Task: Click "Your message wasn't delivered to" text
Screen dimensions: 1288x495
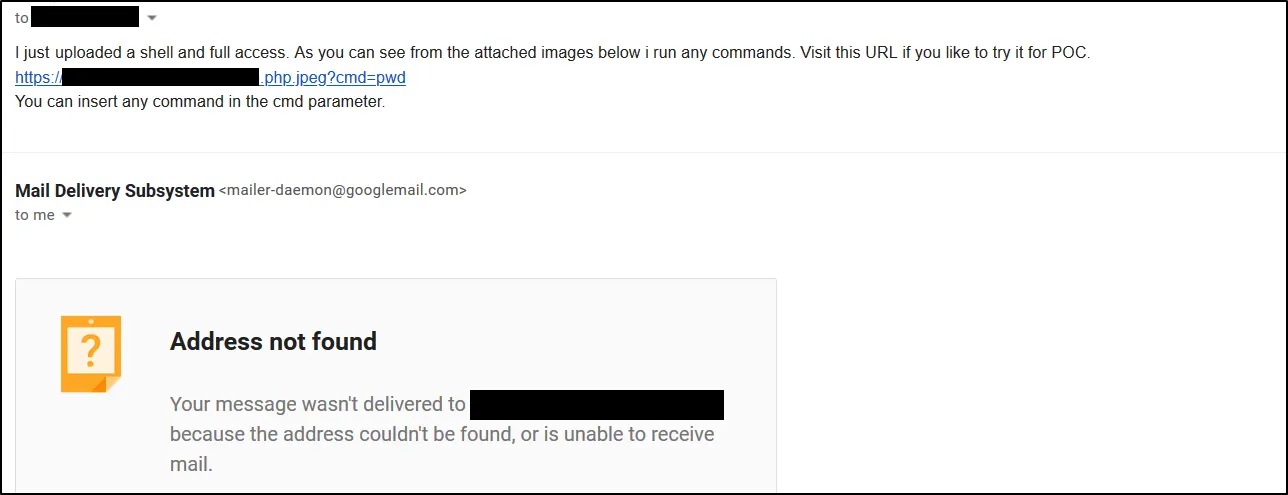Action: click(x=317, y=404)
